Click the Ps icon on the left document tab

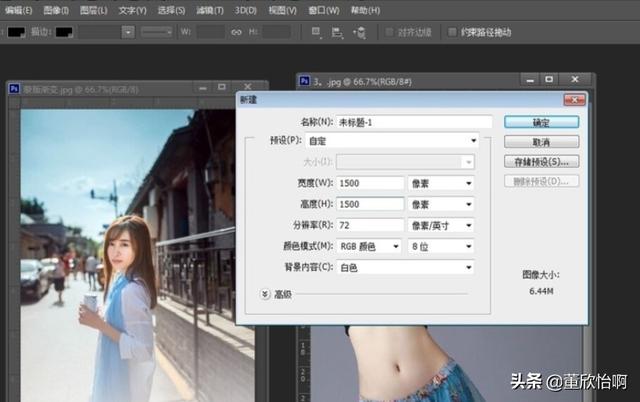[14, 90]
